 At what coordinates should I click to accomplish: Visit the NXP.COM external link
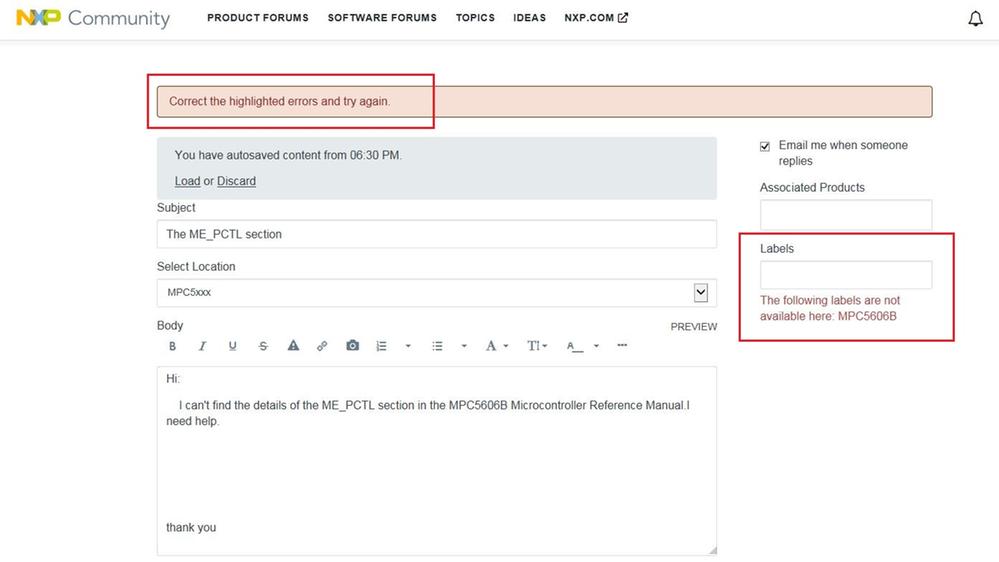[x=596, y=18]
